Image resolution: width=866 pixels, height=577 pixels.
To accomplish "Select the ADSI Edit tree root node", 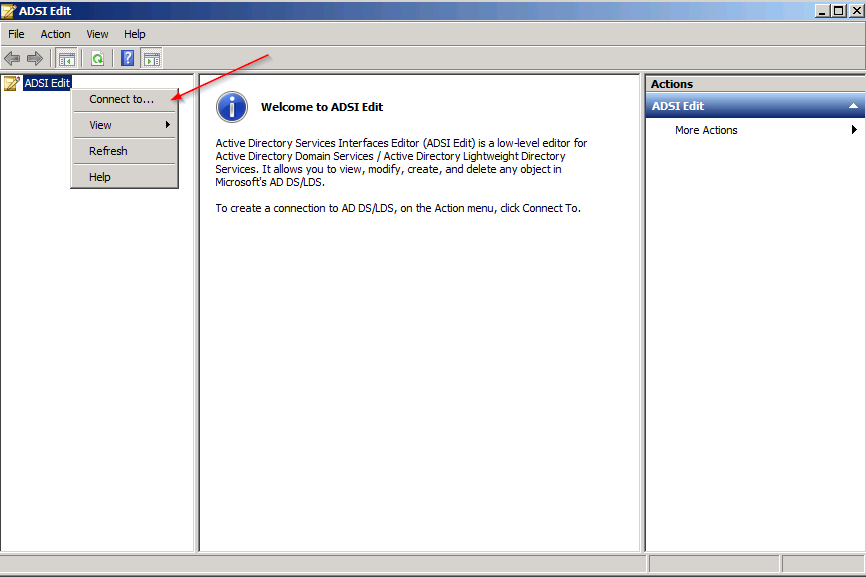I will [47, 83].
